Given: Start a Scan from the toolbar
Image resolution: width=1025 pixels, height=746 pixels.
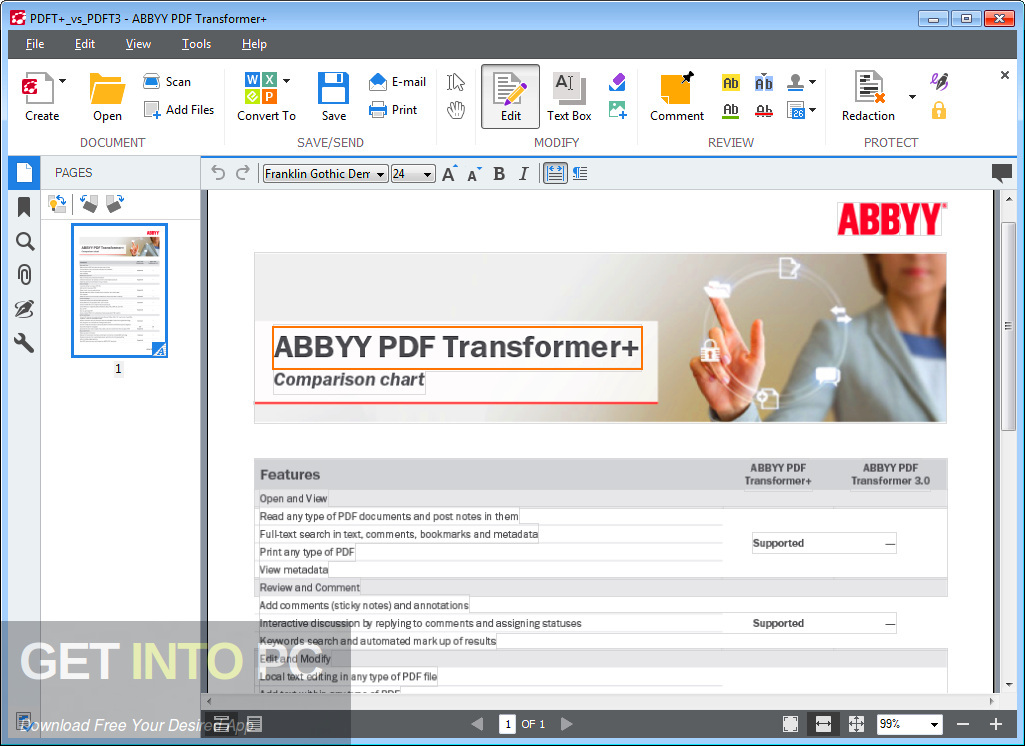Looking at the screenshot, I should 167,81.
